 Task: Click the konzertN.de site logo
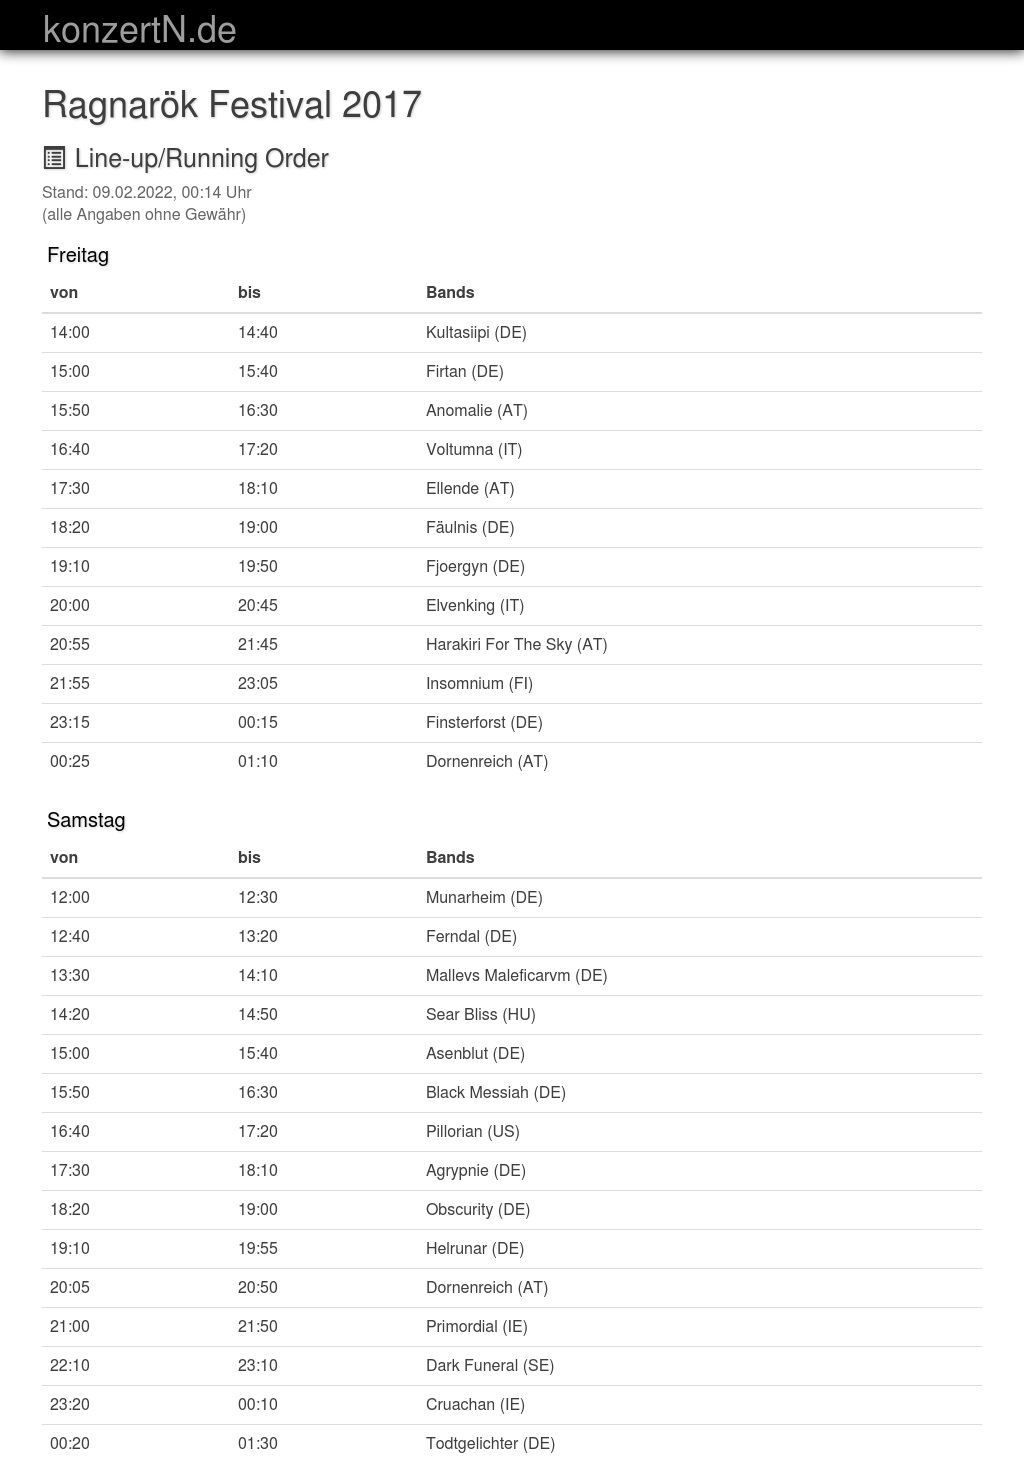click(140, 29)
